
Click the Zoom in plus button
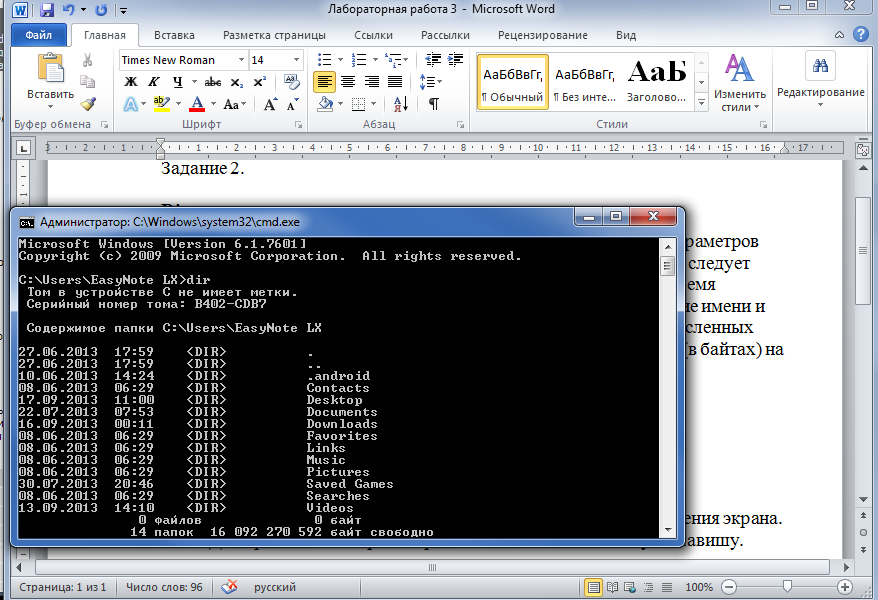(x=845, y=587)
